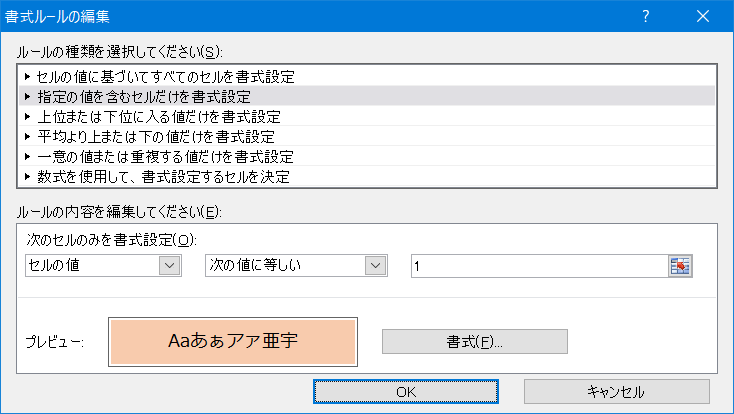Click the value input field containing 1
Screen dimensions: 734x414
539,266
